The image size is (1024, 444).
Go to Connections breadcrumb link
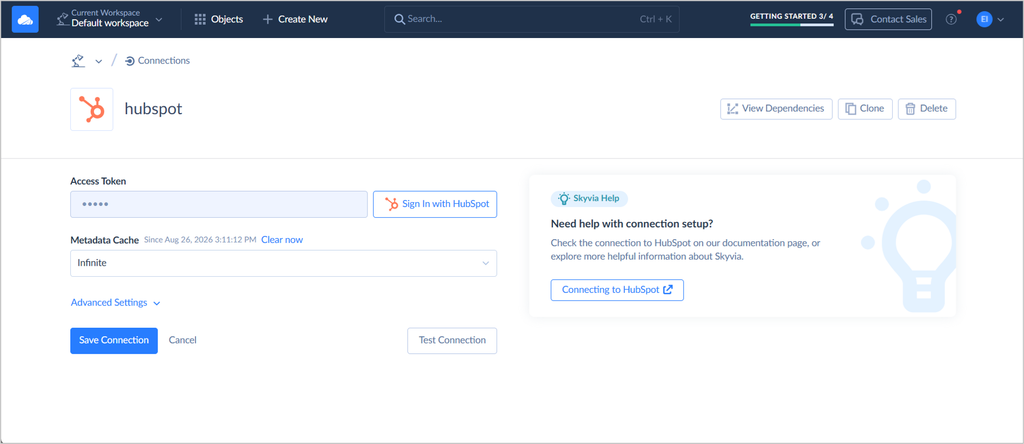(157, 61)
